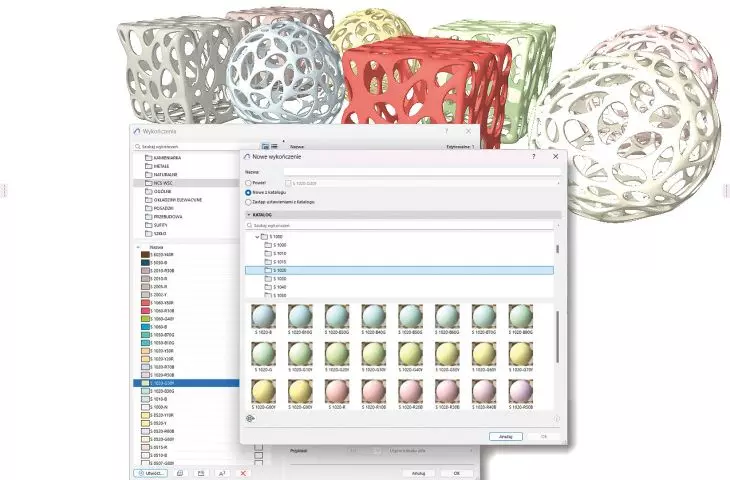730x480 pixels.
Task: Click the catalog search field
Action: [399, 225]
